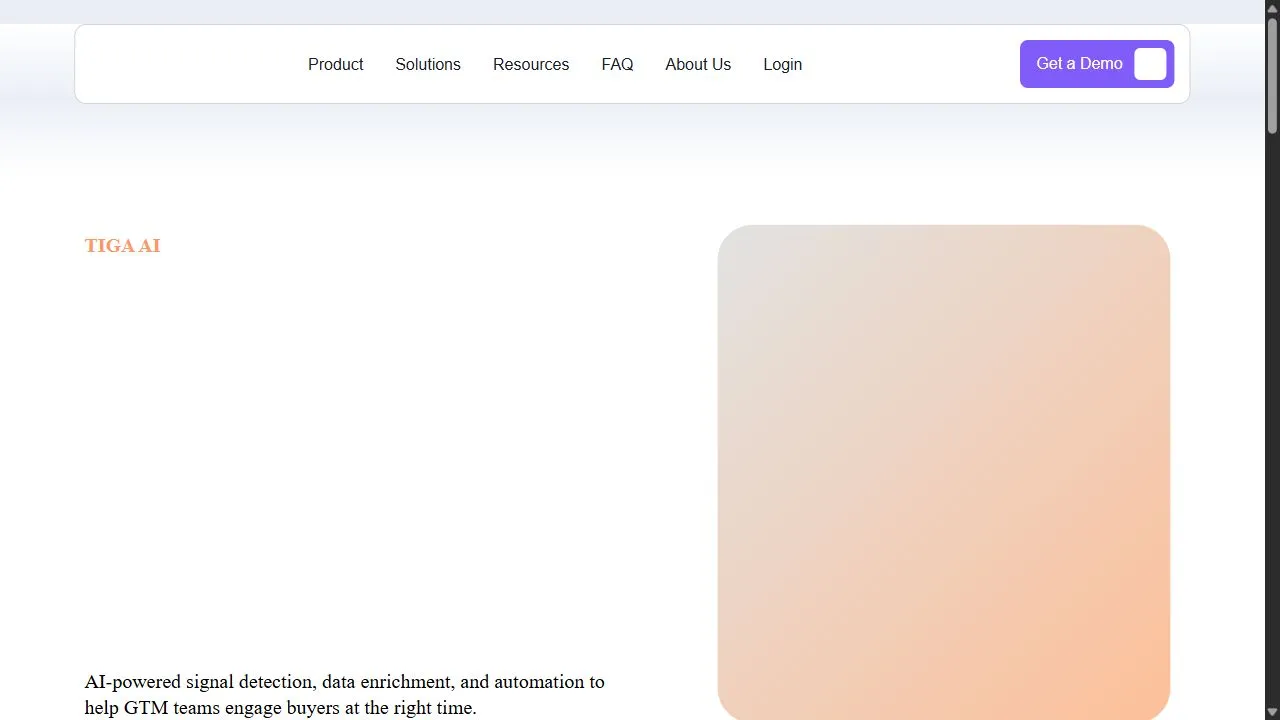1280x720 pixels.
Task: Click the orange TIGA AI label
Action: (x=122, y=246)
